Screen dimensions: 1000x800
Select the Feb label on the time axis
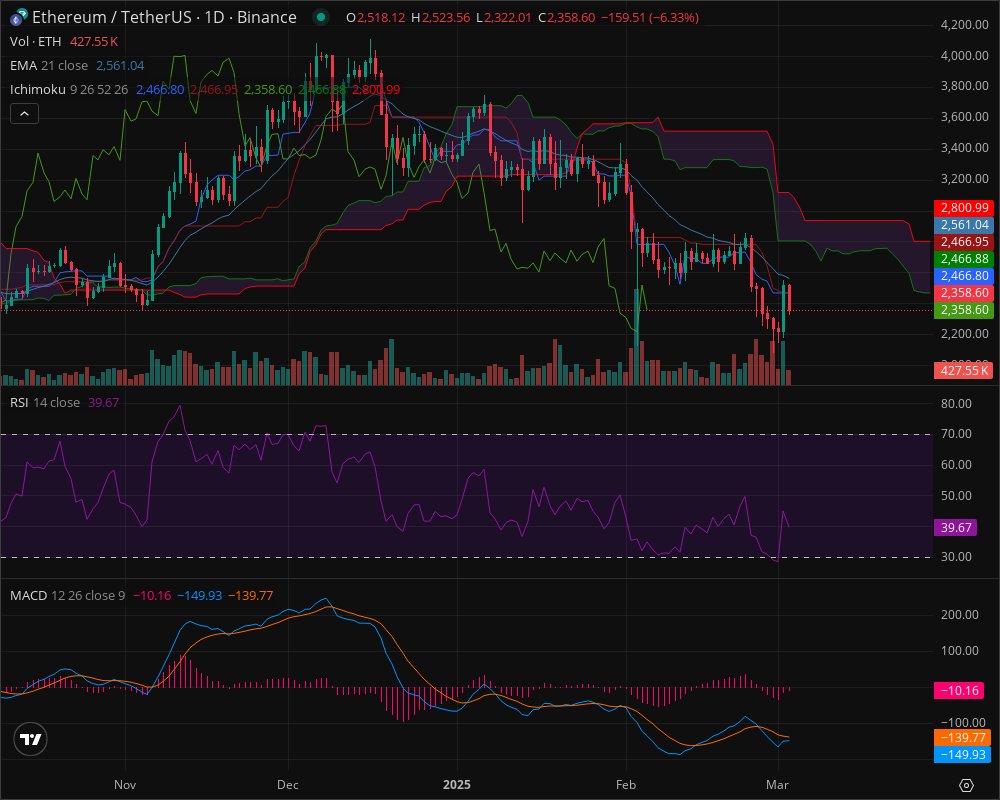tap(624, 786)
